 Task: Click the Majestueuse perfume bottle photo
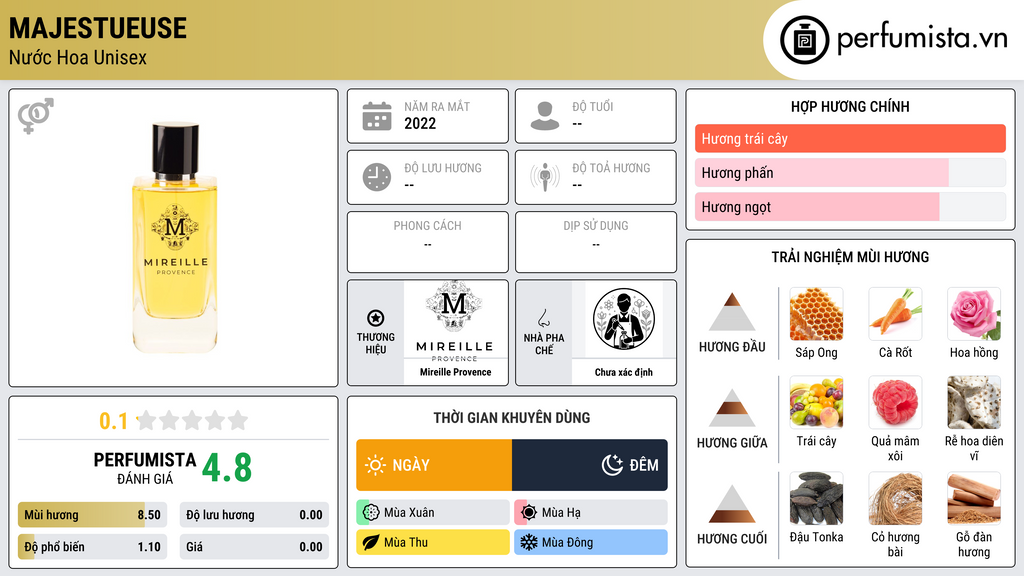tap(174, 238)
